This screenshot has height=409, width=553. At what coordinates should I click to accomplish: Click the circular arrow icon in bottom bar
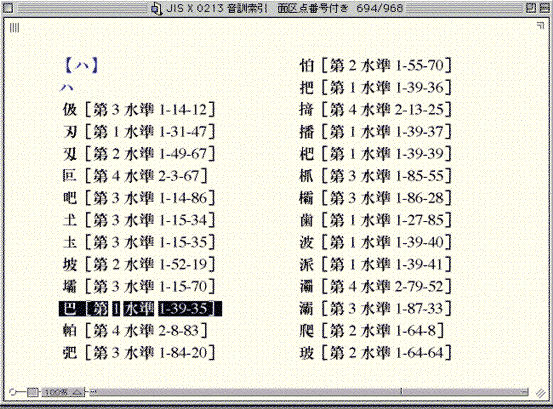click(13, 392)
